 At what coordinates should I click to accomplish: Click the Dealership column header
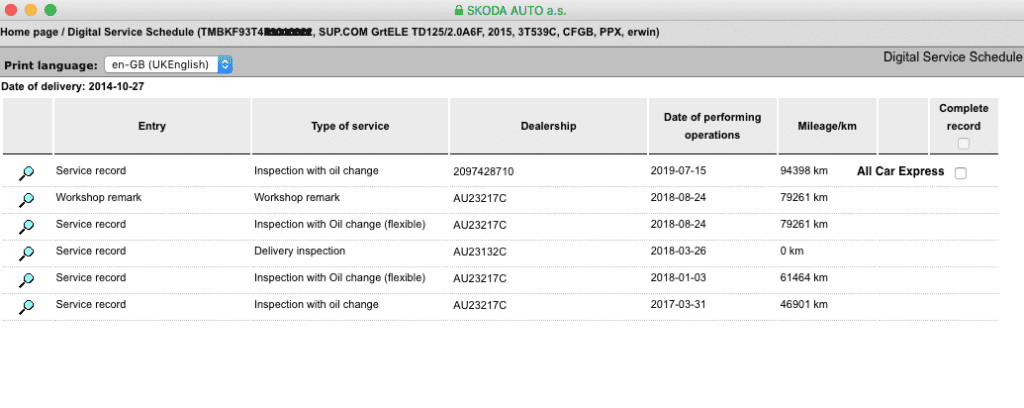point(549,126)
